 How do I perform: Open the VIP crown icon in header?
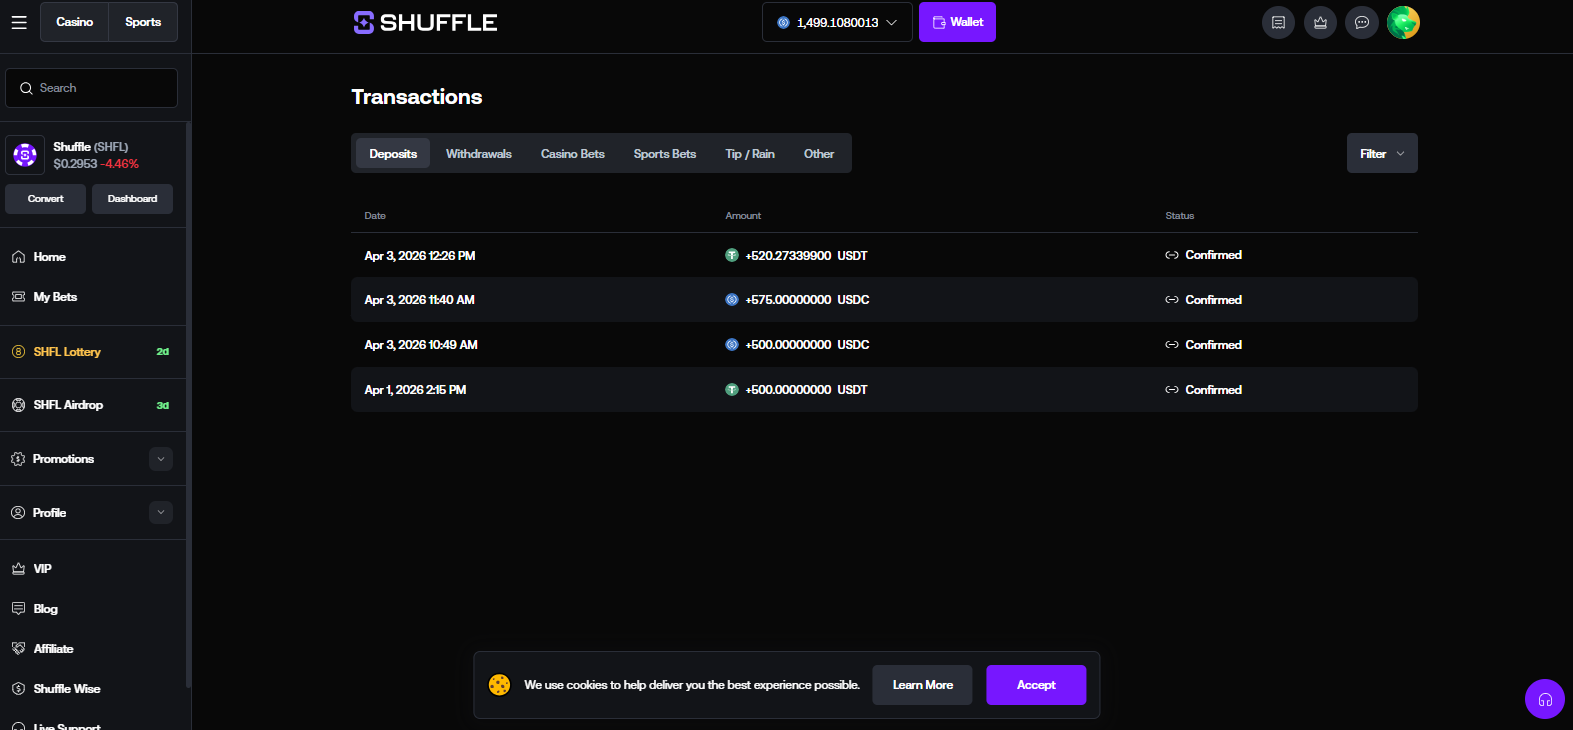pos(1320,22)
